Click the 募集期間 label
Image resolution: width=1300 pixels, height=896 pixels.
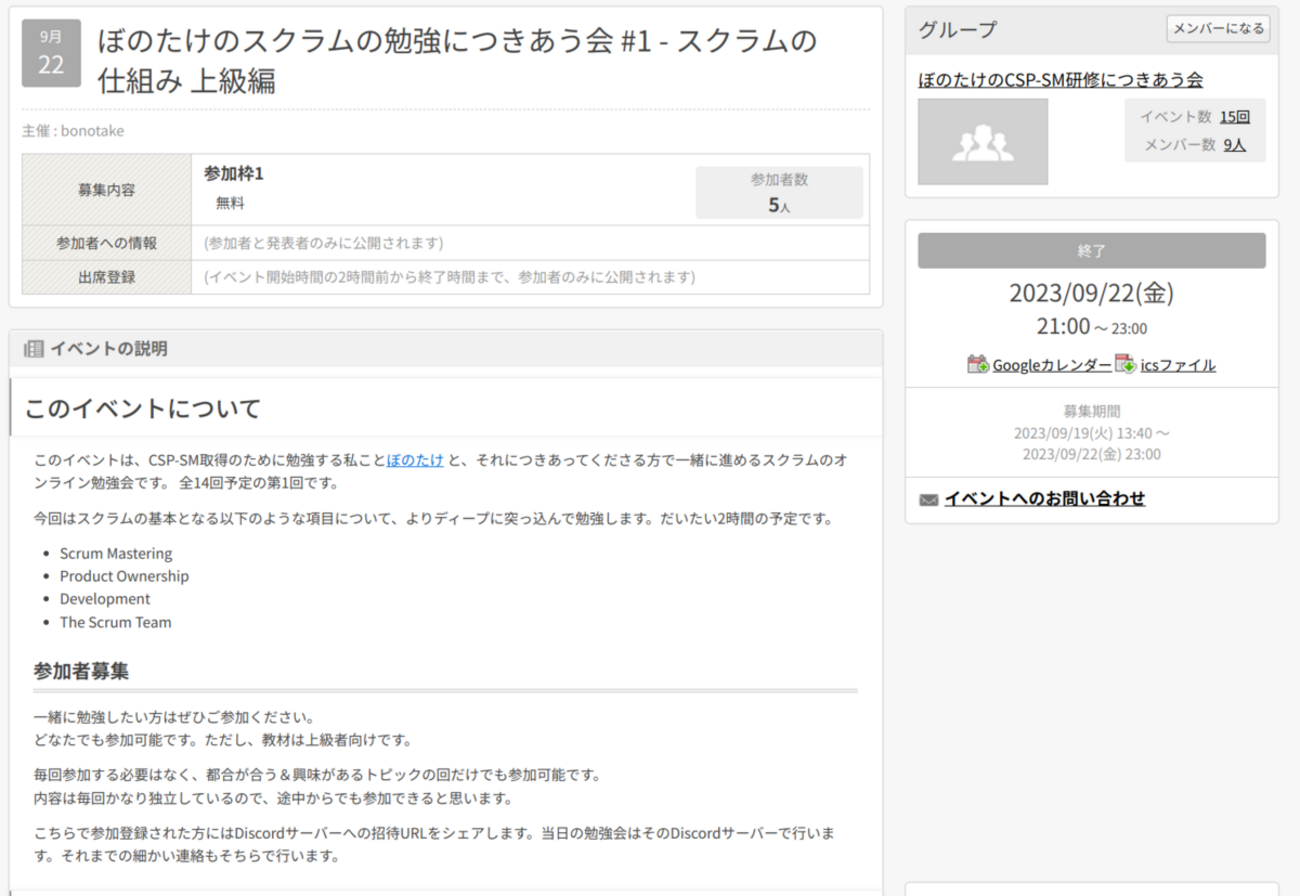coord(1092,410)
